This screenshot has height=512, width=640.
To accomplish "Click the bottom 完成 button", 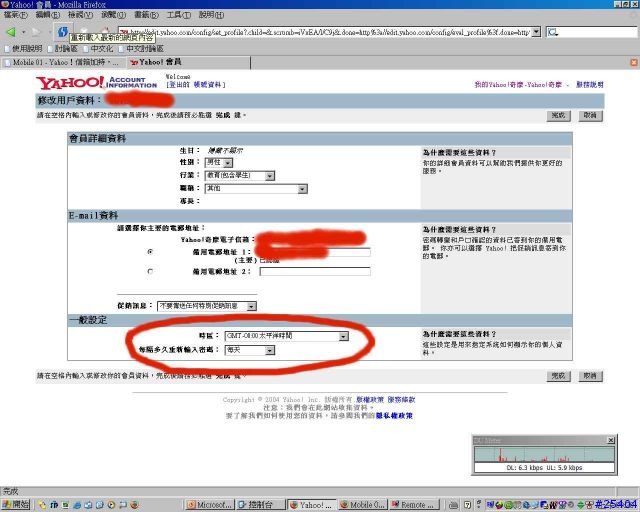I will click(x=558, y=376).
